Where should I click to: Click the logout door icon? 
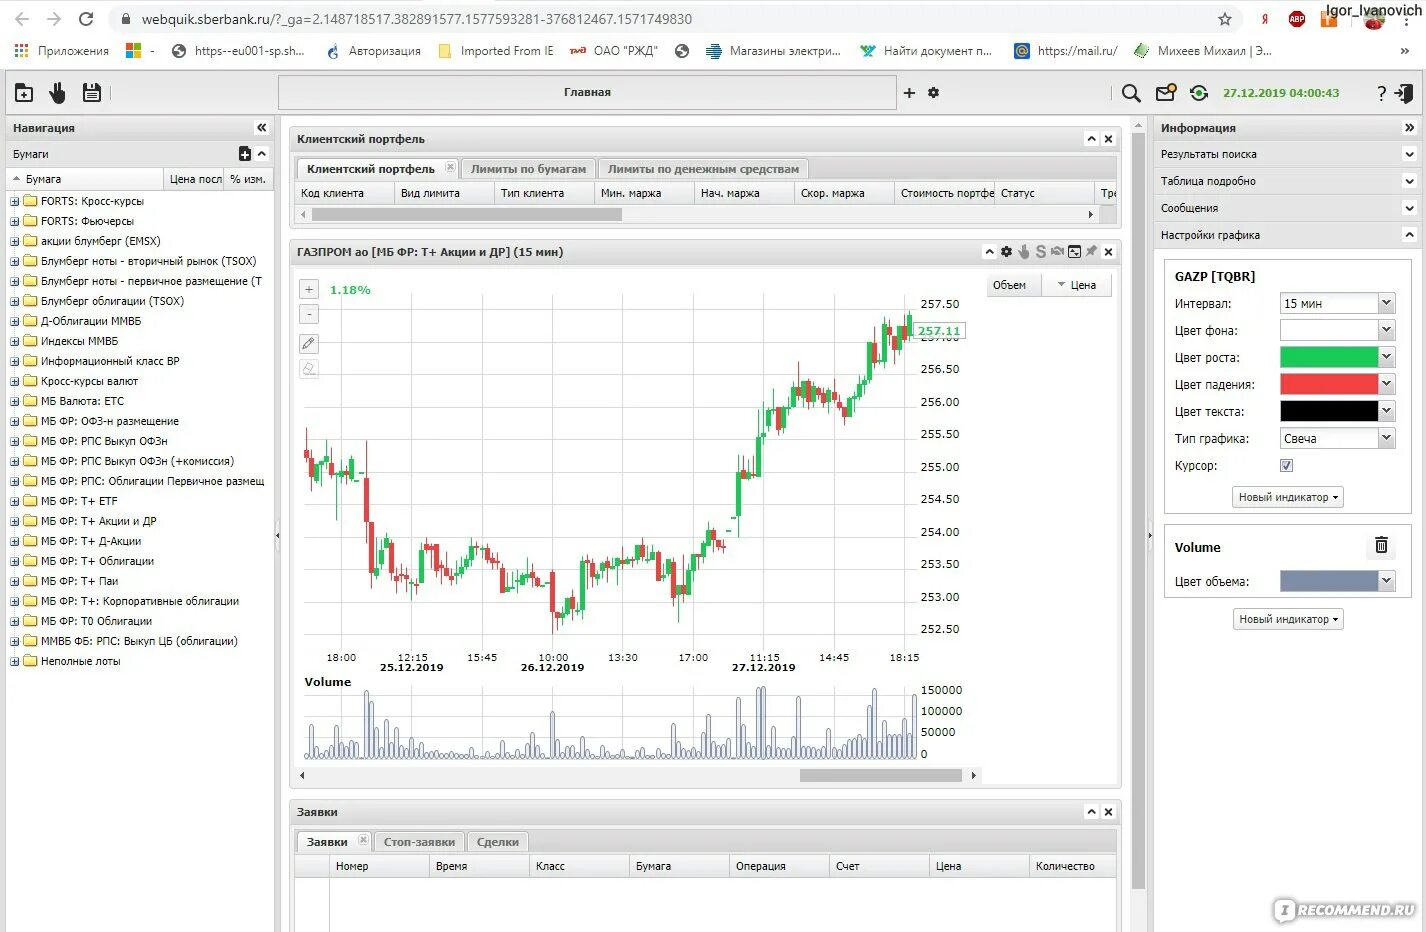(1404, 93)
